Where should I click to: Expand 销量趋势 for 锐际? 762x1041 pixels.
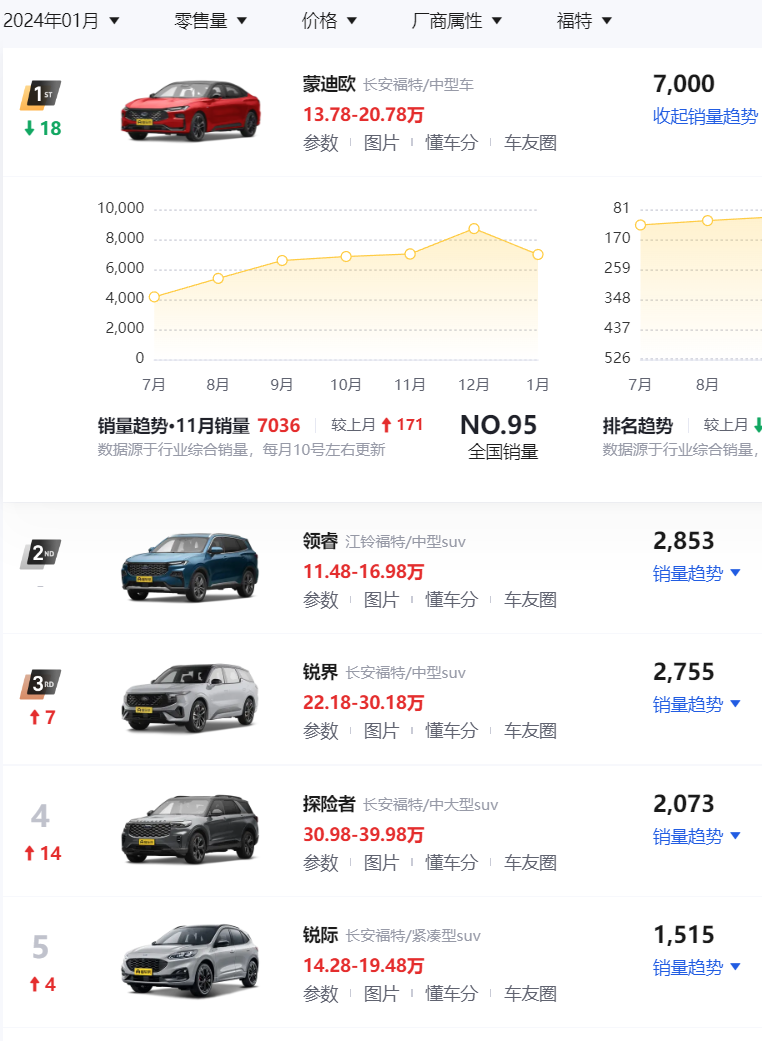pos(696,967)
